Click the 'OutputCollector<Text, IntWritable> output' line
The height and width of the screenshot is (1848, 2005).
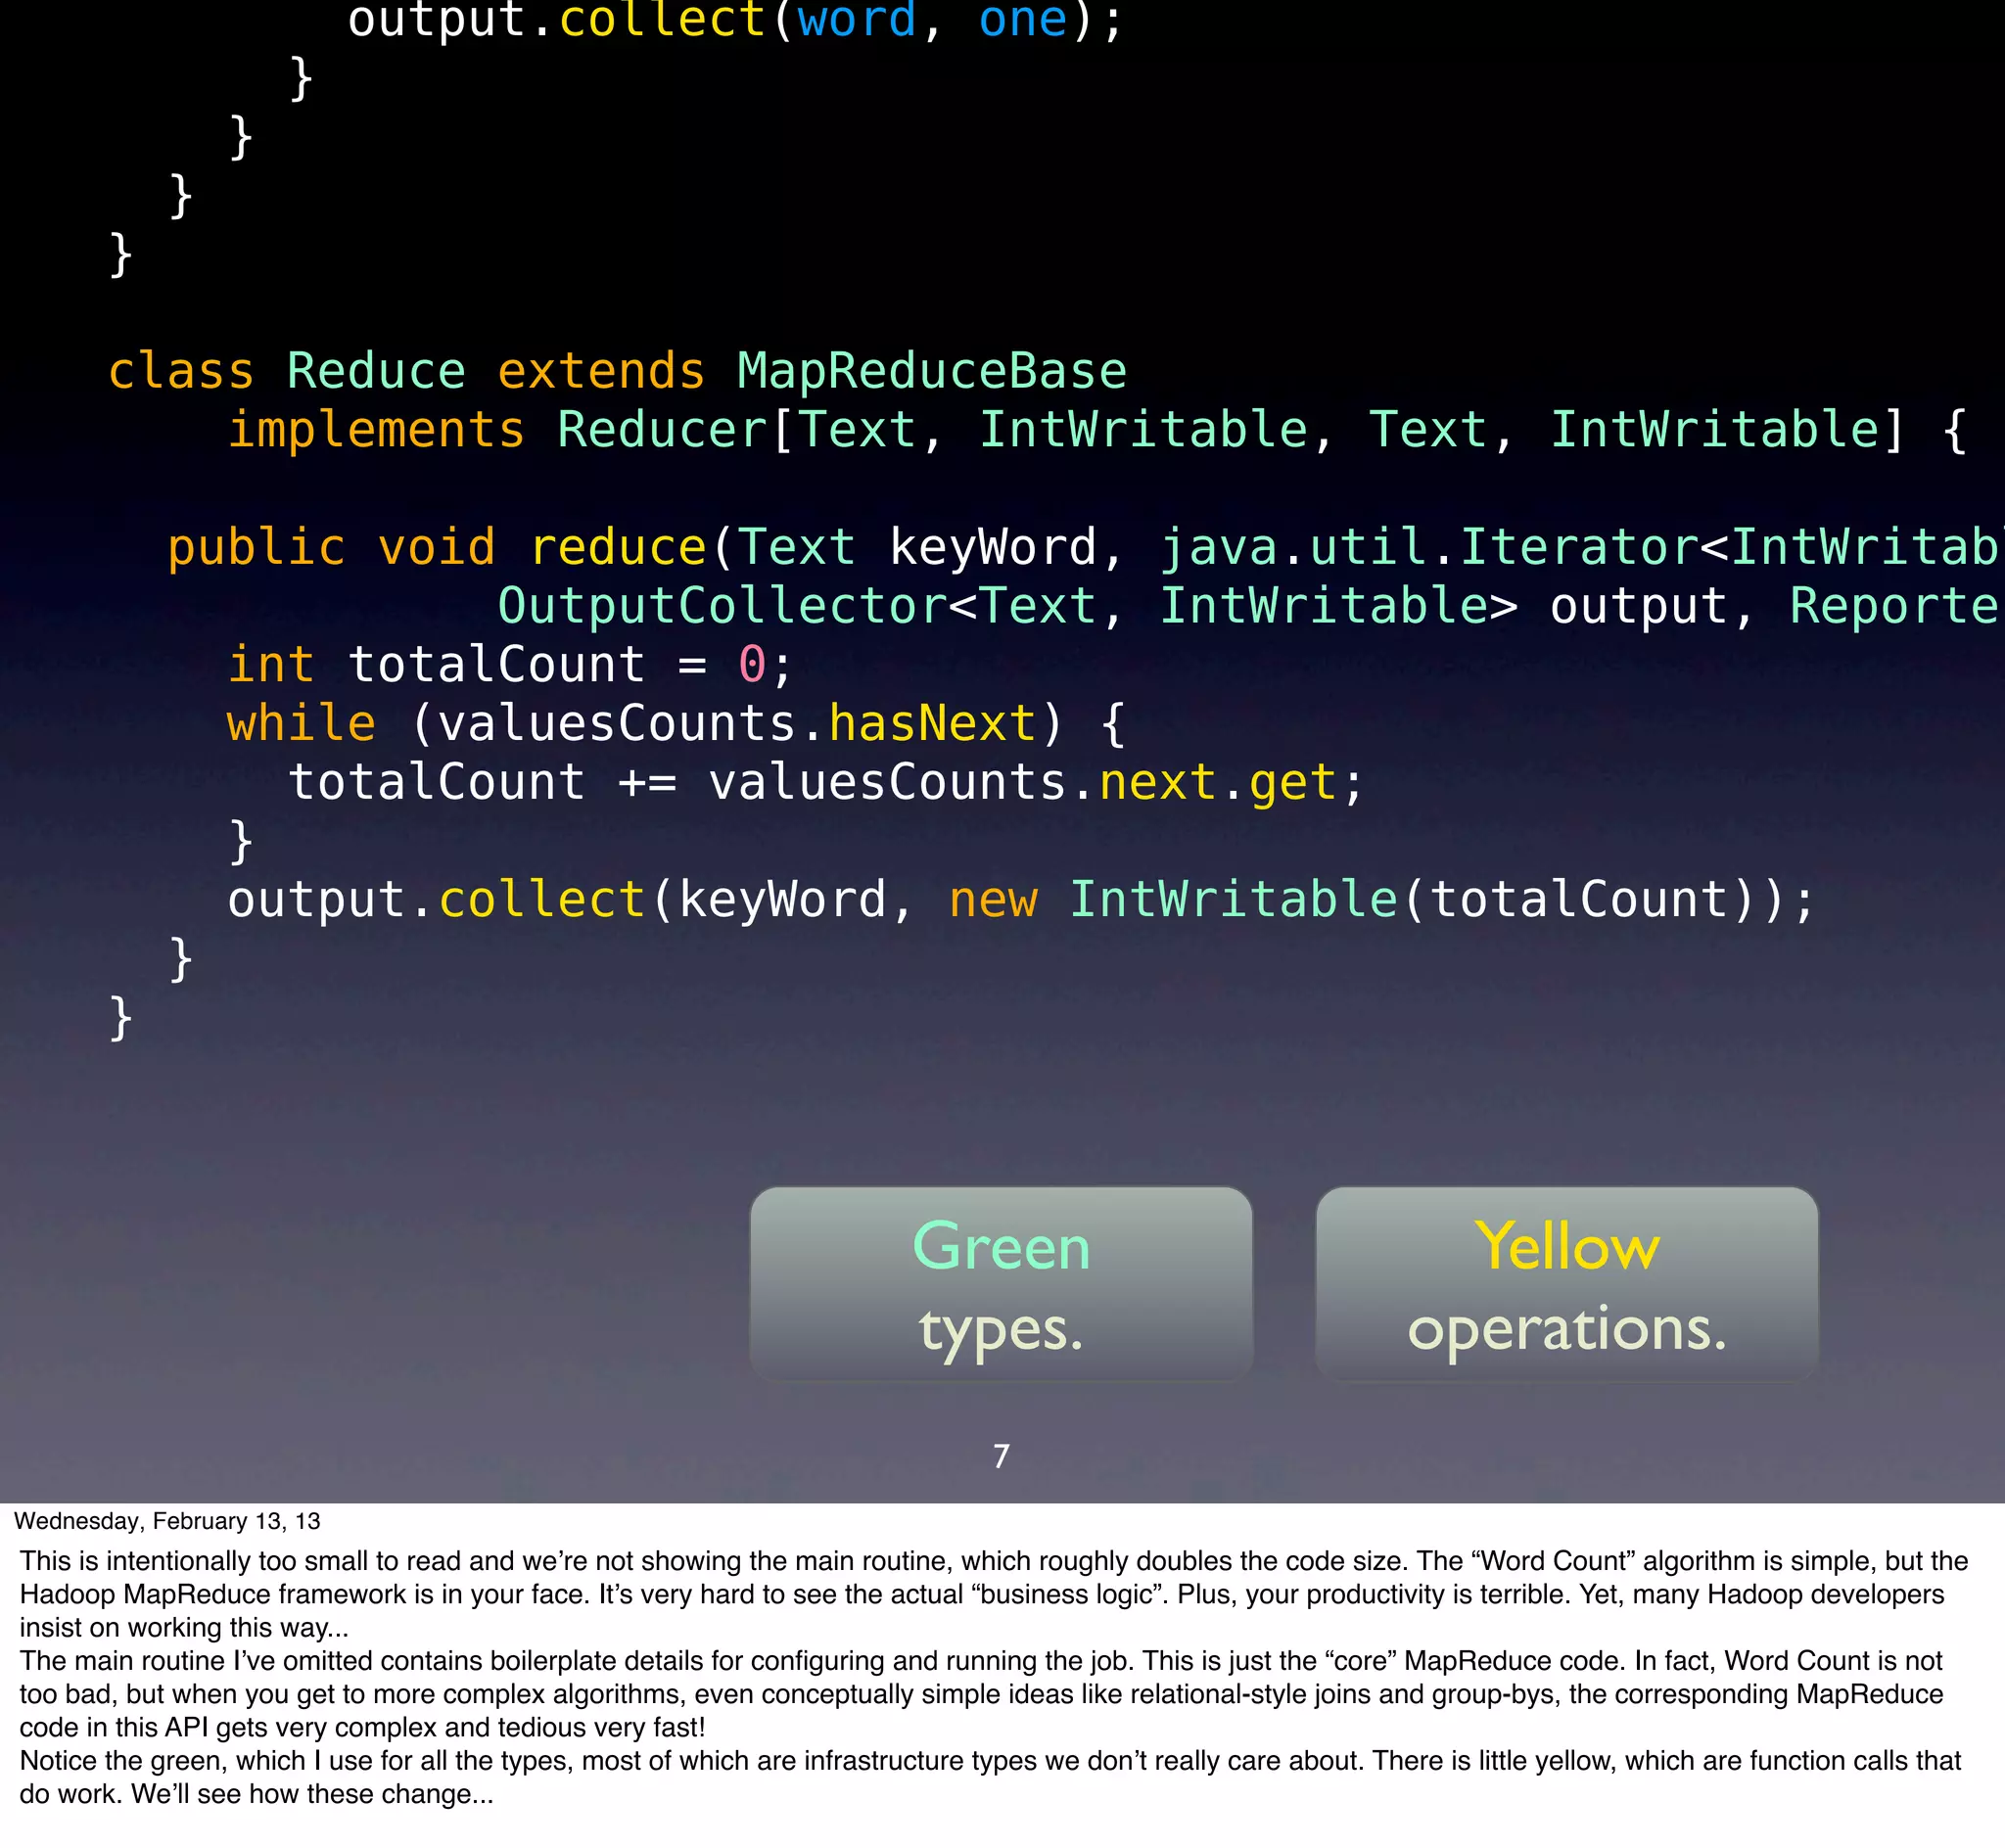pyautogui.click(x=1250, y=606)
